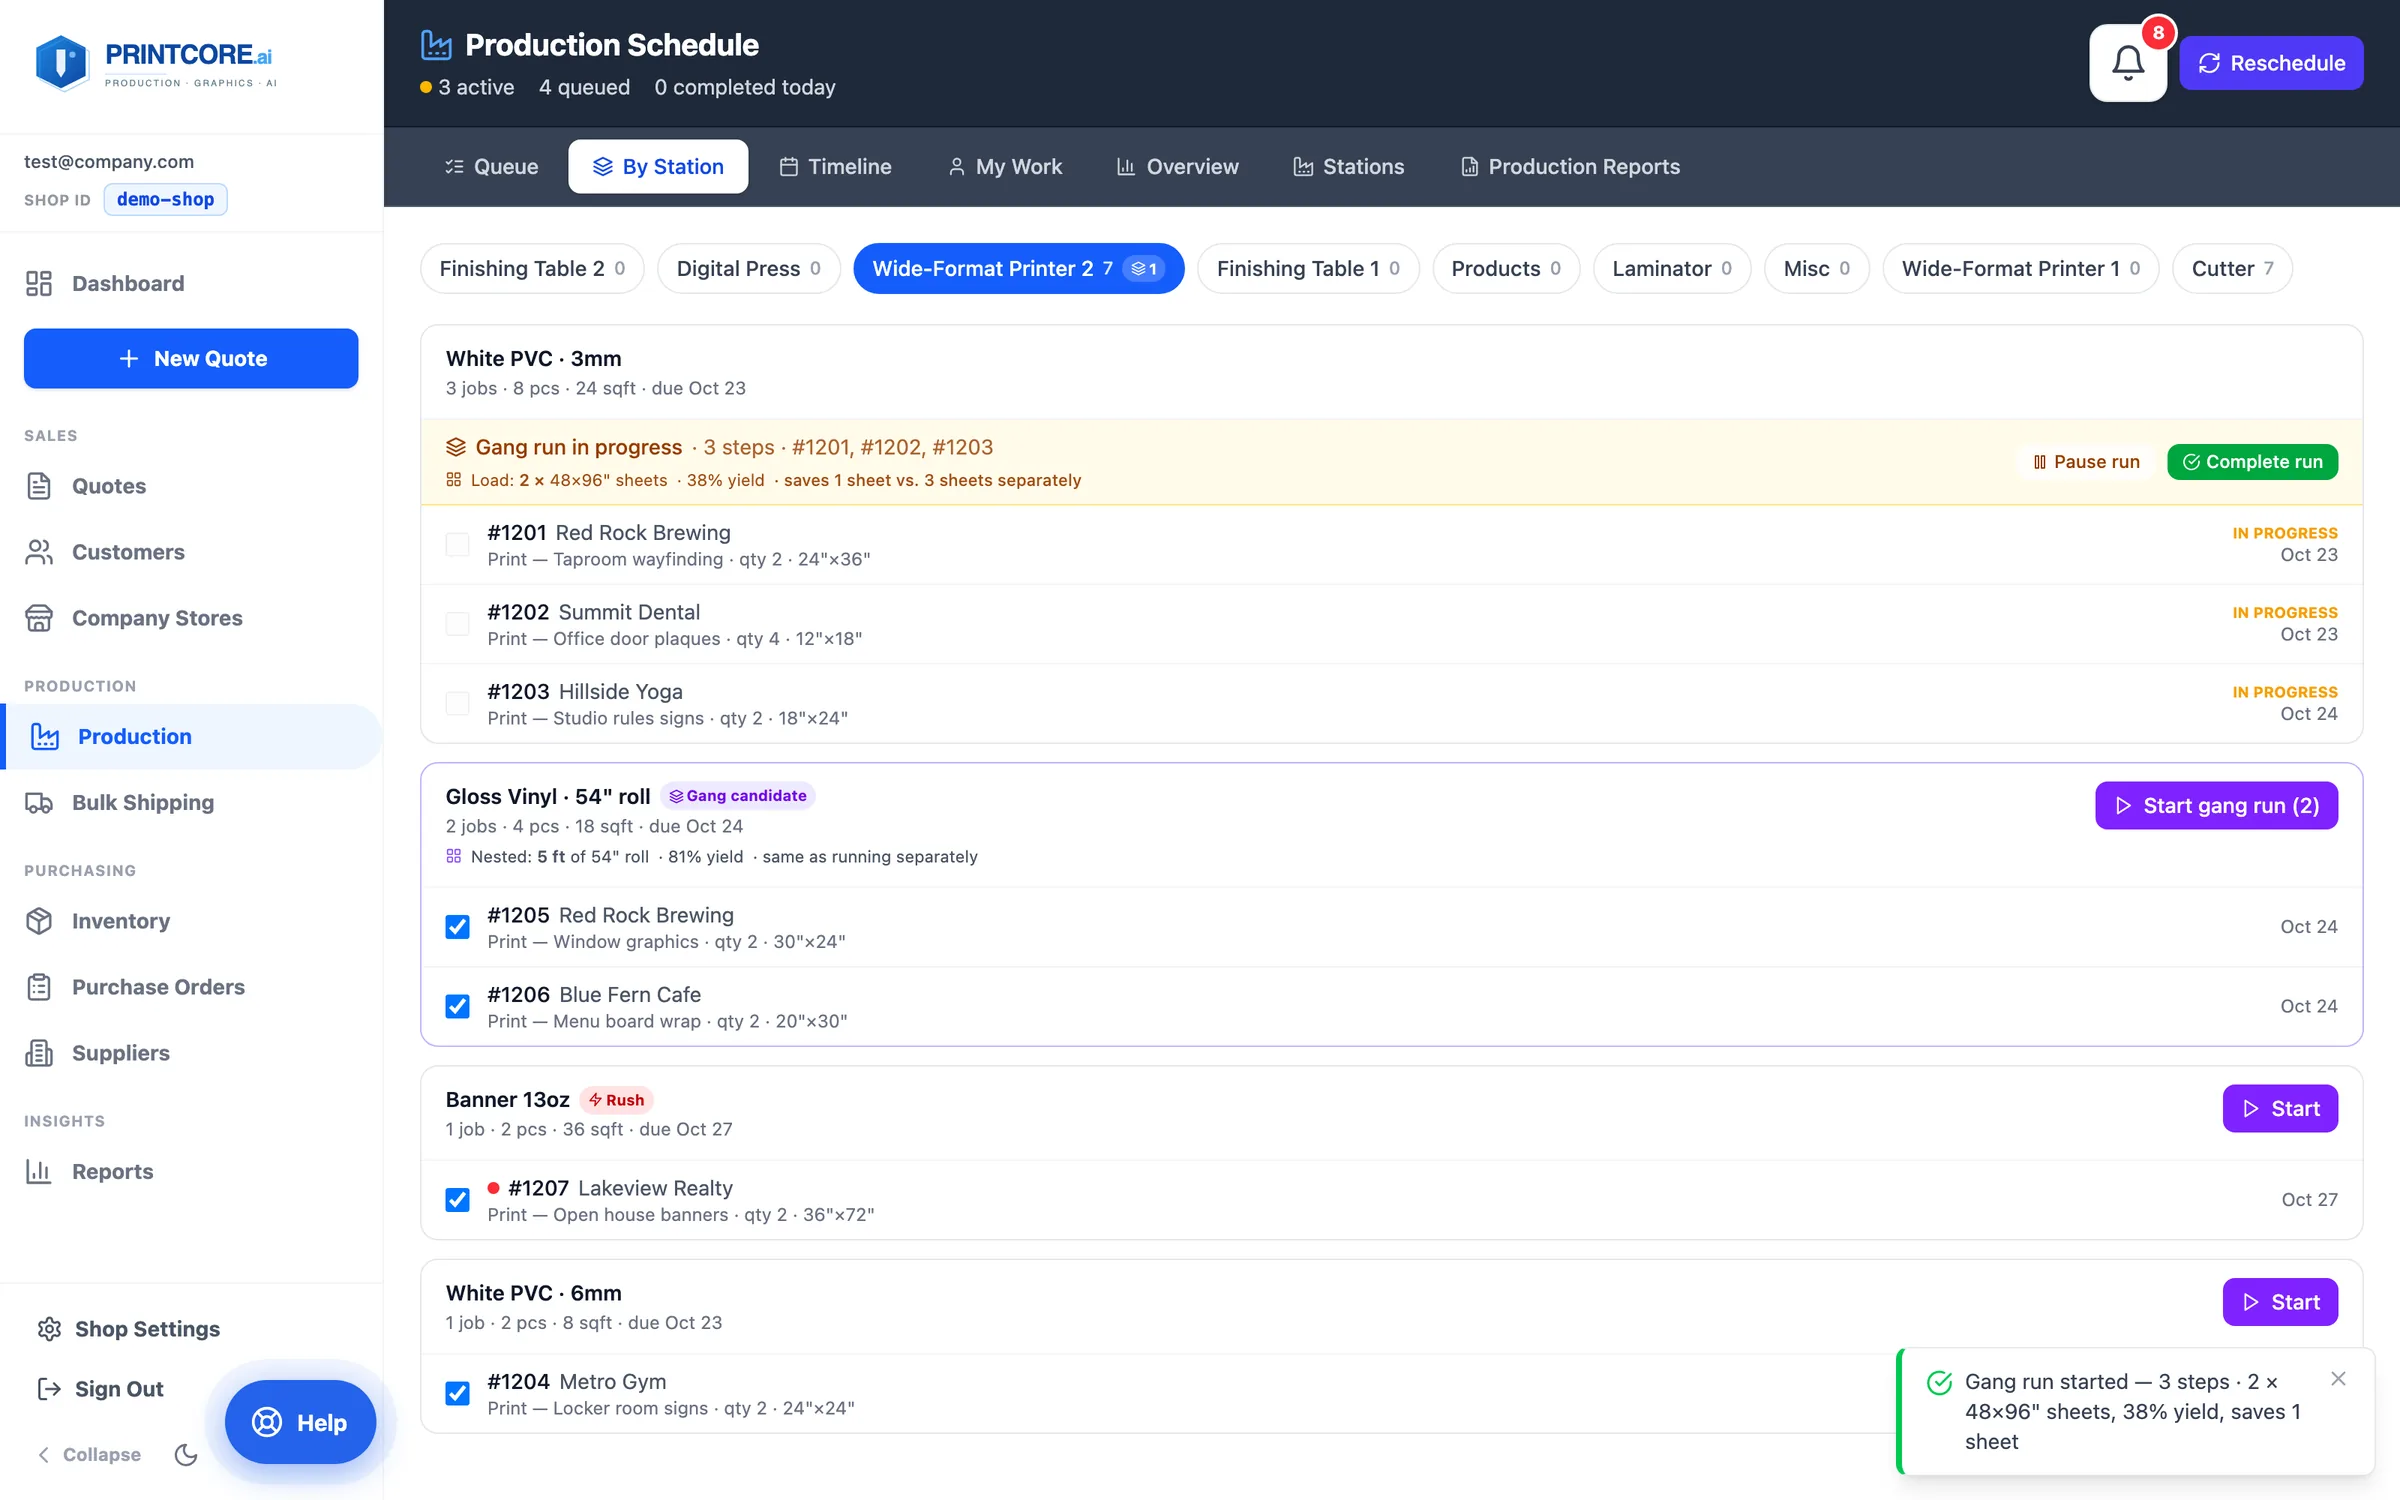The width and height of the screenshot is (2400, 1500).
Task: Open the Shop Settings gear icon
Action: click(49, 1329)
